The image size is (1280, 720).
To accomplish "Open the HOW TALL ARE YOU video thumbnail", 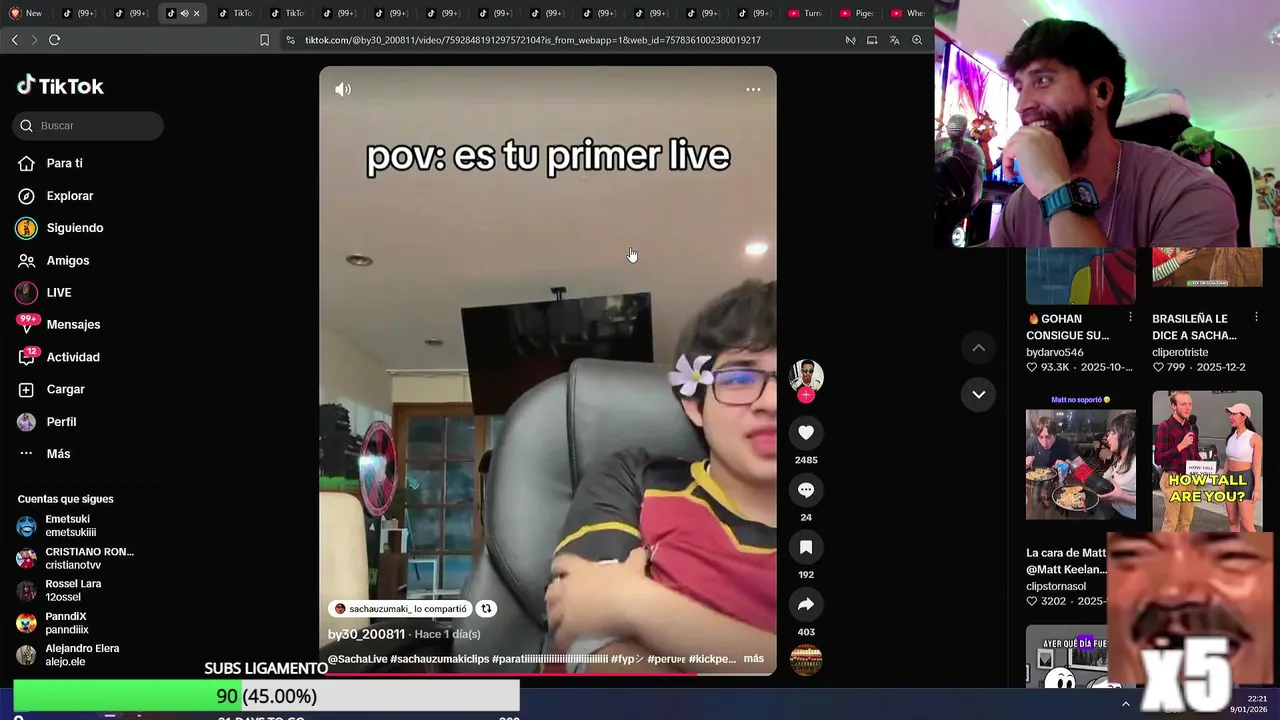I will click(1207, 461).
